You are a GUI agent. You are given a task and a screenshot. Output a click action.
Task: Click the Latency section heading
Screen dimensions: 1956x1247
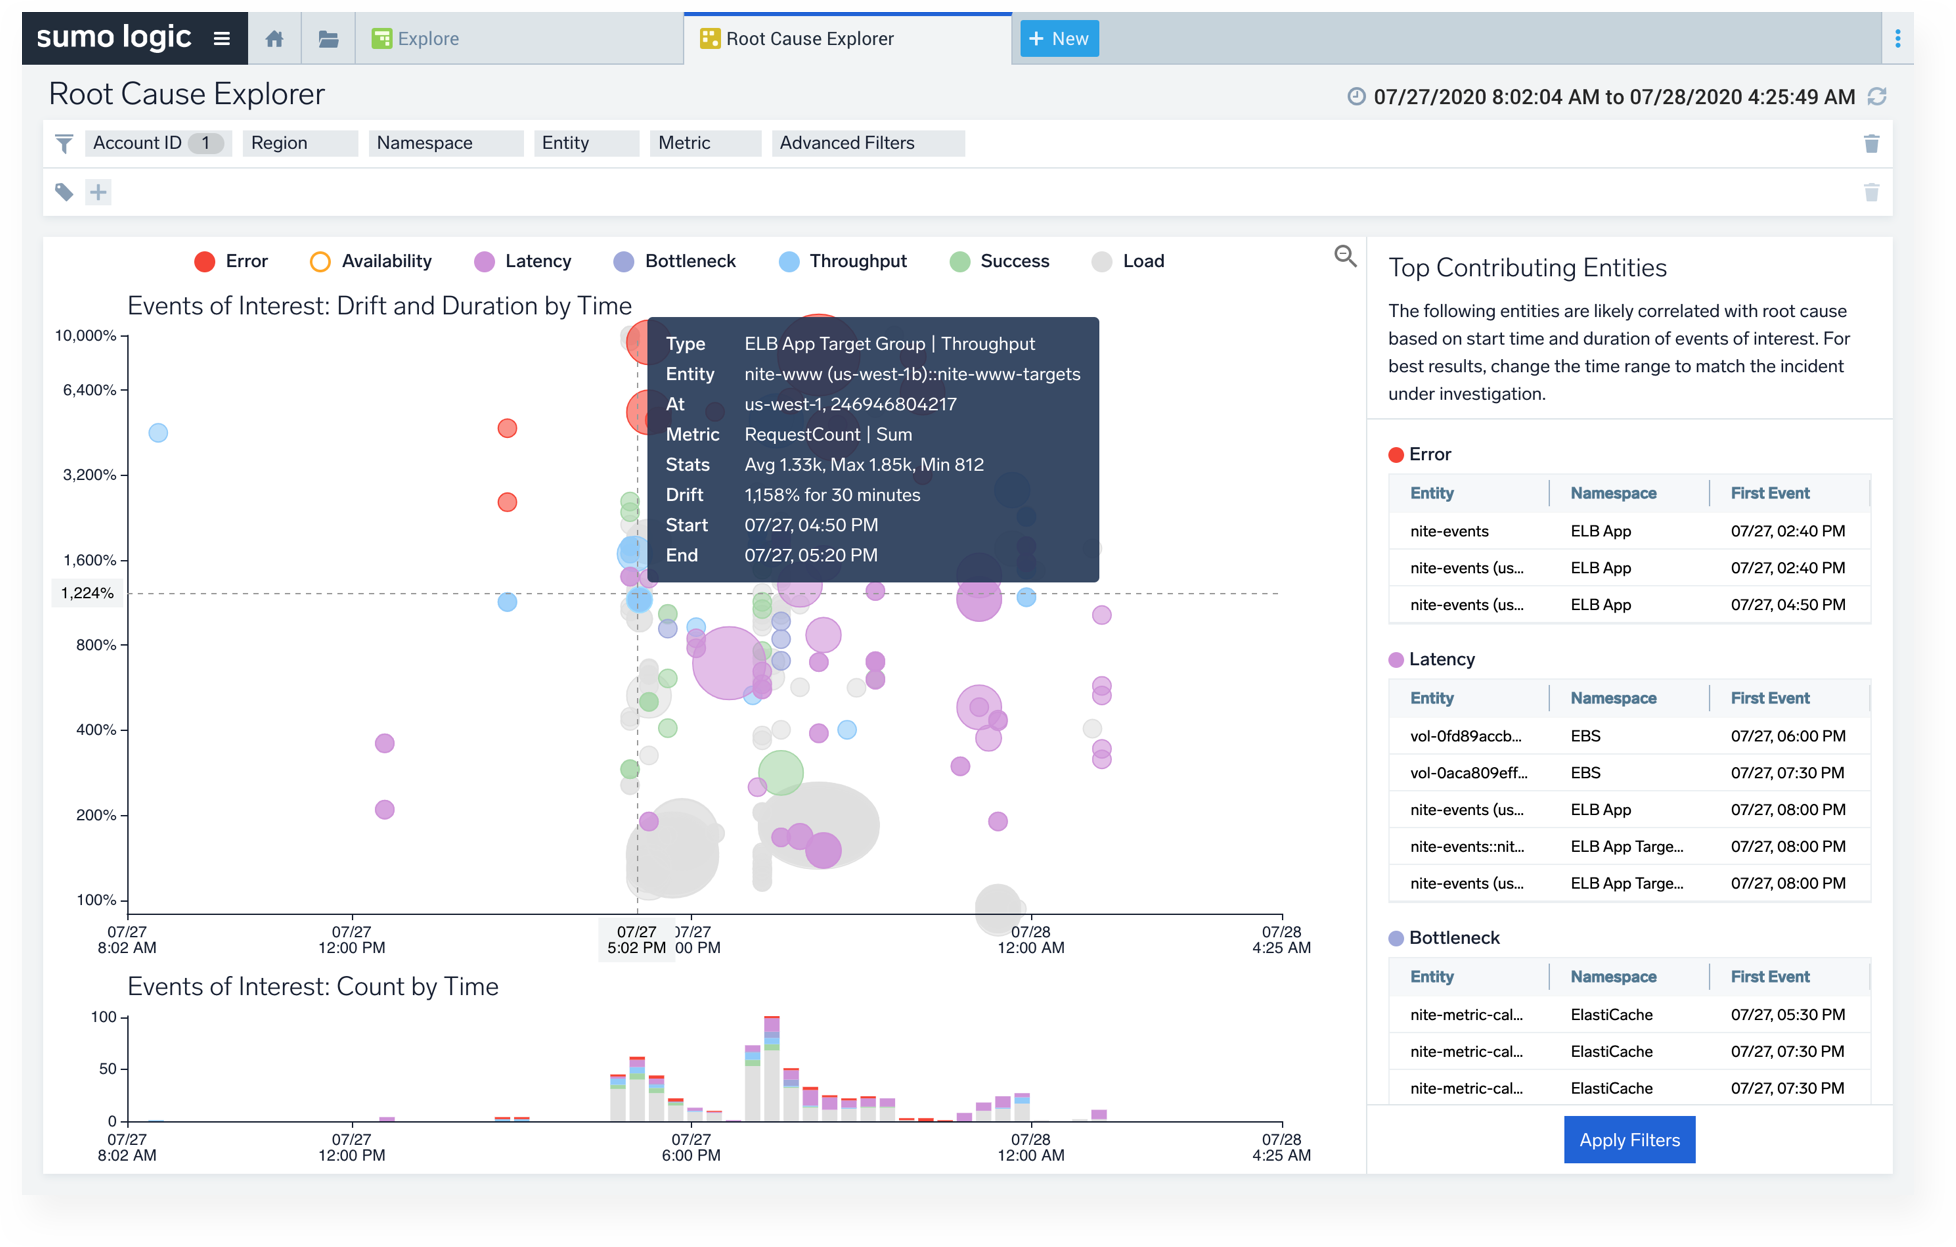pos(1442,659)
